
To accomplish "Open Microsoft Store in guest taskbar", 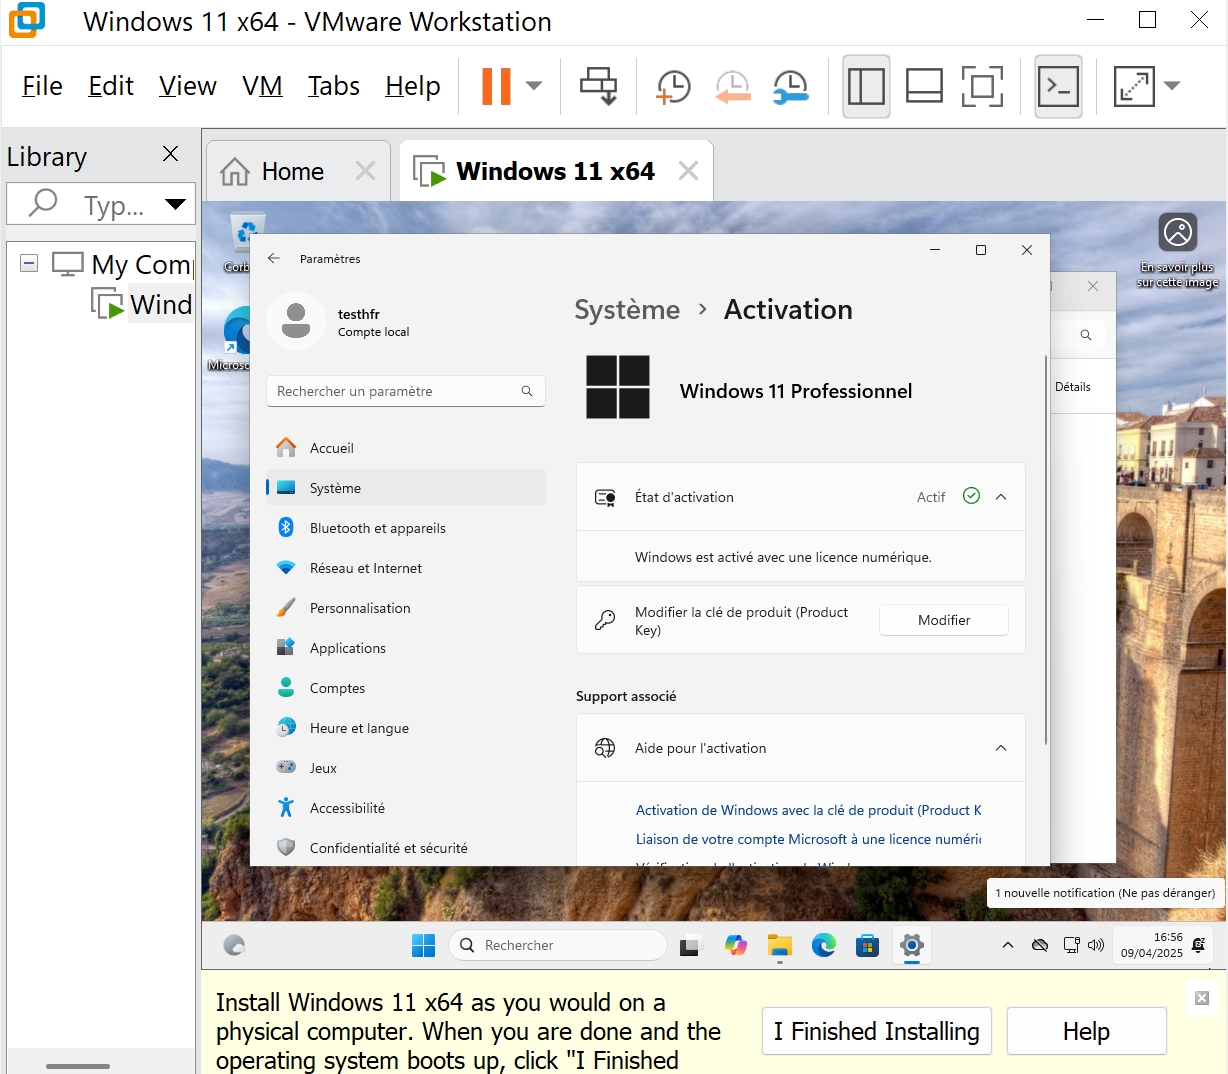I will coord(867,945).
